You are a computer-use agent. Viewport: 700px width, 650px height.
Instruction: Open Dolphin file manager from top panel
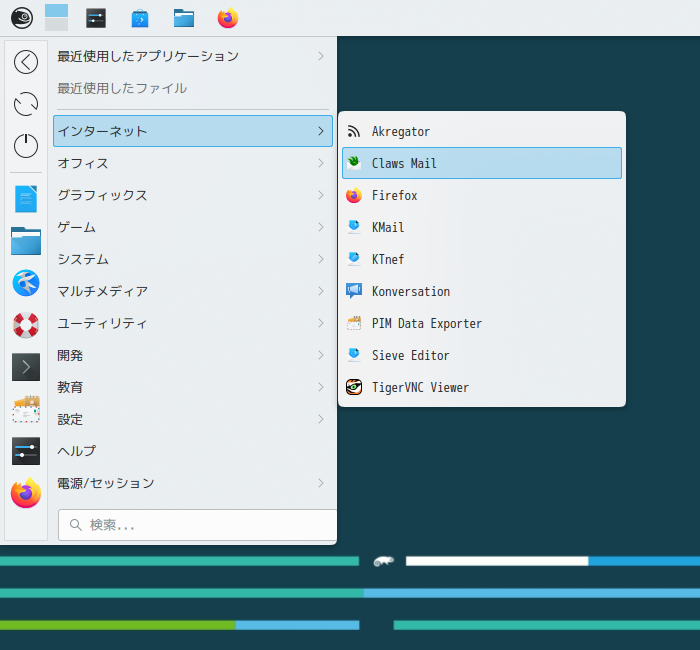click(184, 18)
